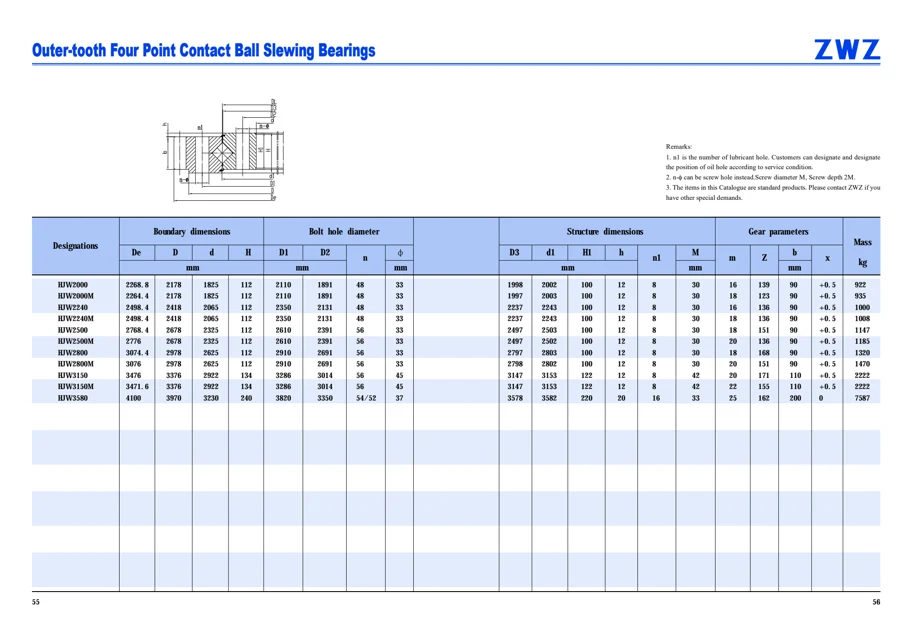Click De value 2264.4
The image size is (900, 636).
coord(137,296)
